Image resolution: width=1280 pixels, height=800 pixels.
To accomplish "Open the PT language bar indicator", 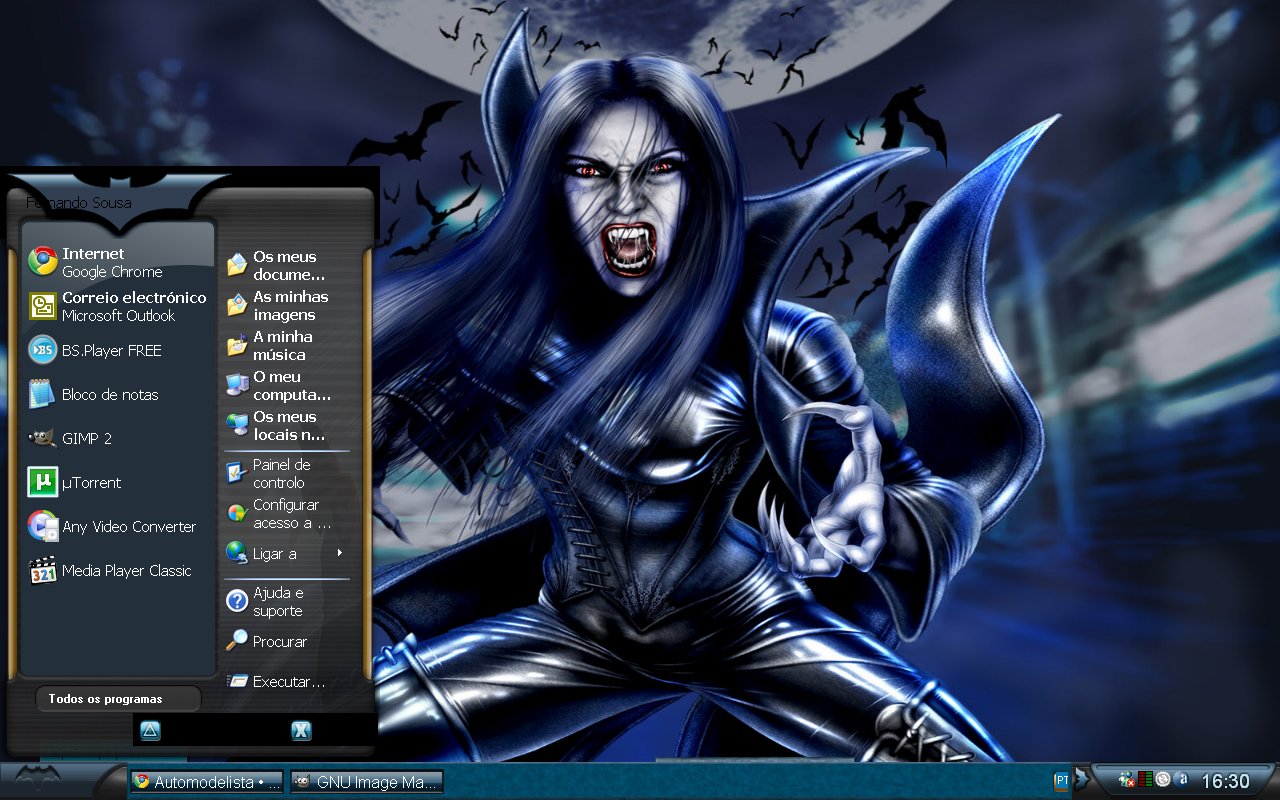I will pyautogui.click(x=1061, y=780).
